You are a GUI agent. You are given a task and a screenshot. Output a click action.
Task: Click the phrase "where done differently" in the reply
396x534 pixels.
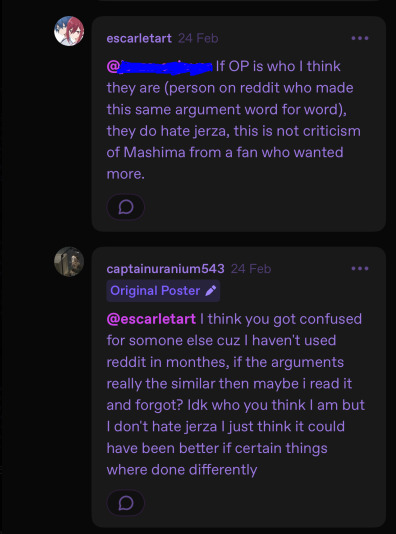coord(182,470)
